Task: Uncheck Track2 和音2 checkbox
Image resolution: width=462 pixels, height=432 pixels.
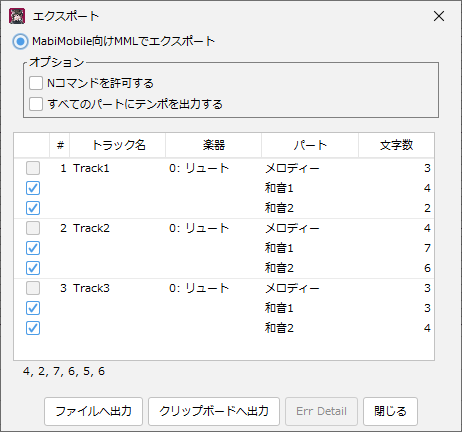Action: click(33, 268)
